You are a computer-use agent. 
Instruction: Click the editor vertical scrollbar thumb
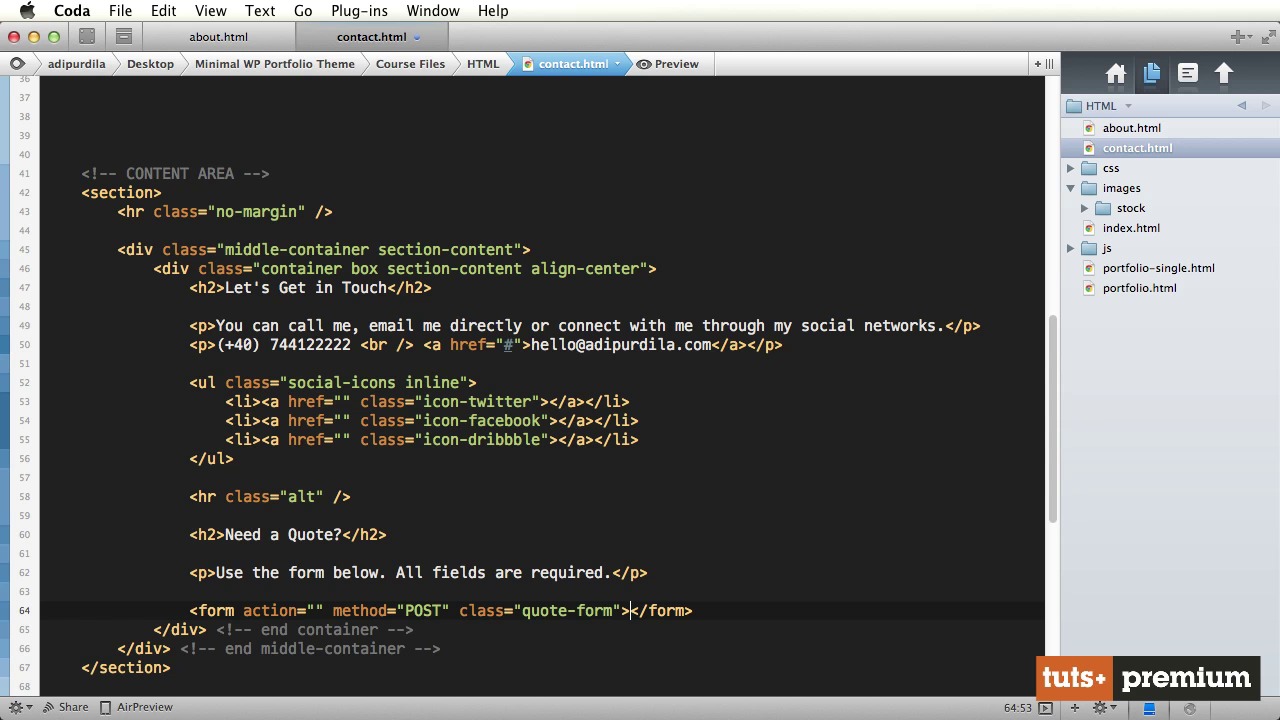pyautogui.click(x=1052, y=418)
